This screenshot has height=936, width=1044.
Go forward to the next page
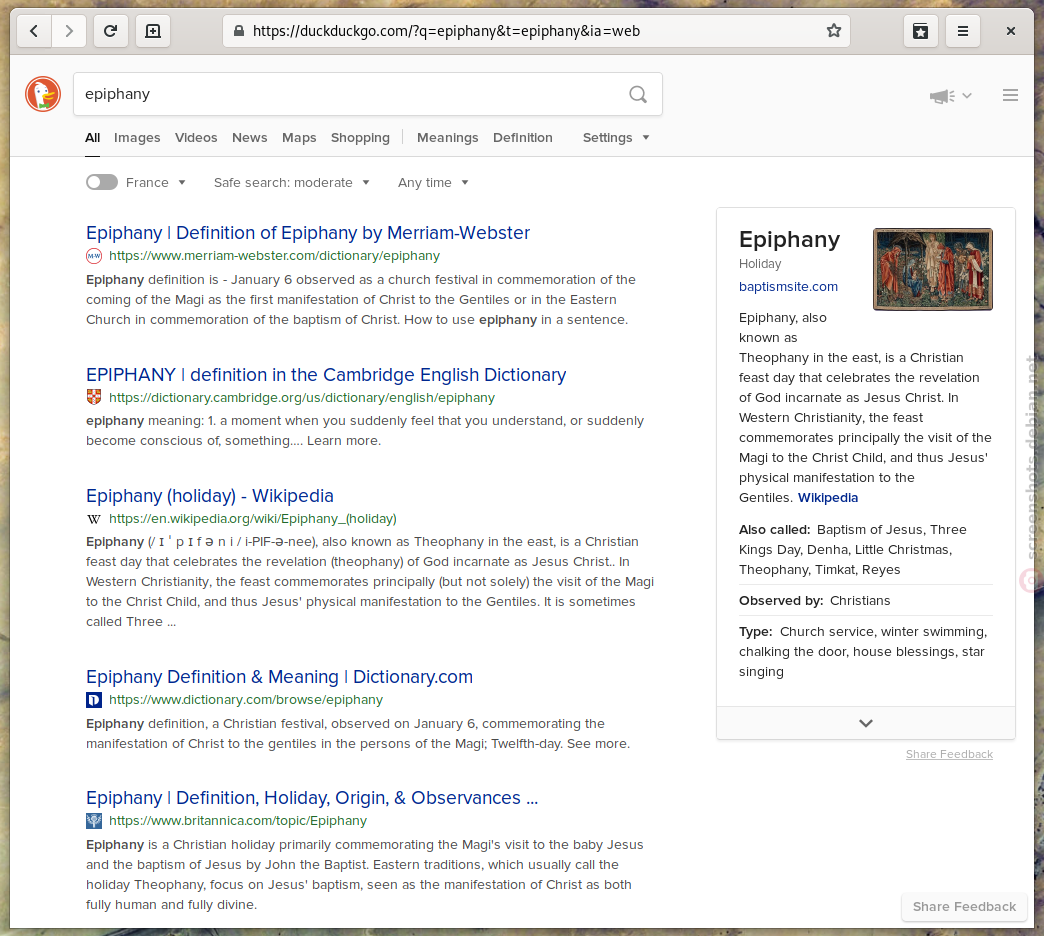pyautogui.click(x=69, y=31)
